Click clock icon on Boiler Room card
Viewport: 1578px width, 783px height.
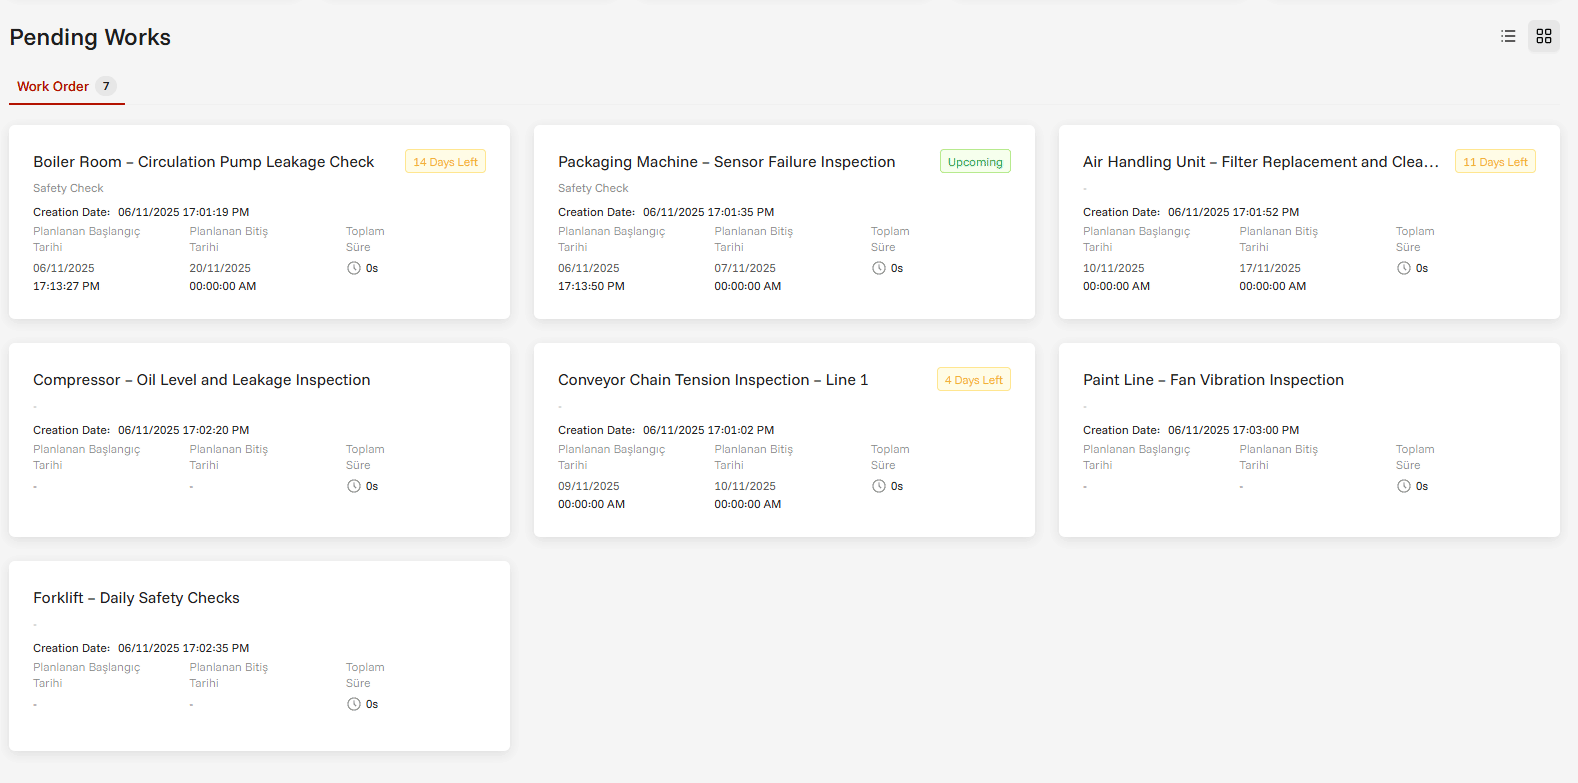[354, 268]
